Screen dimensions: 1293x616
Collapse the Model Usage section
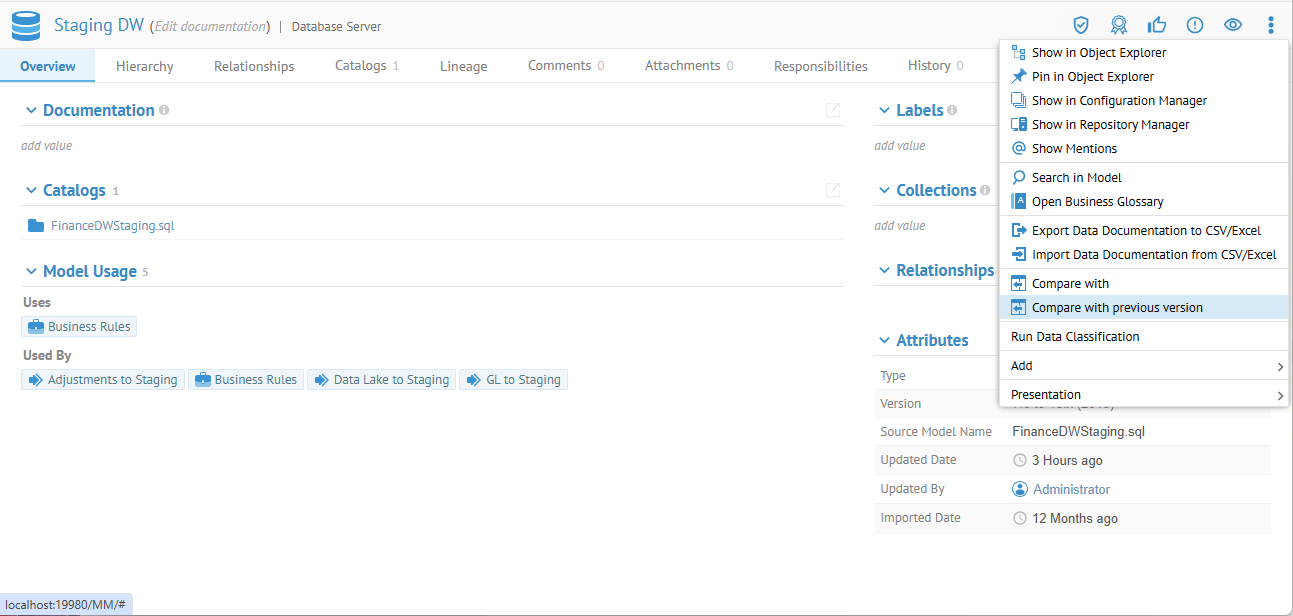[31, 271]
